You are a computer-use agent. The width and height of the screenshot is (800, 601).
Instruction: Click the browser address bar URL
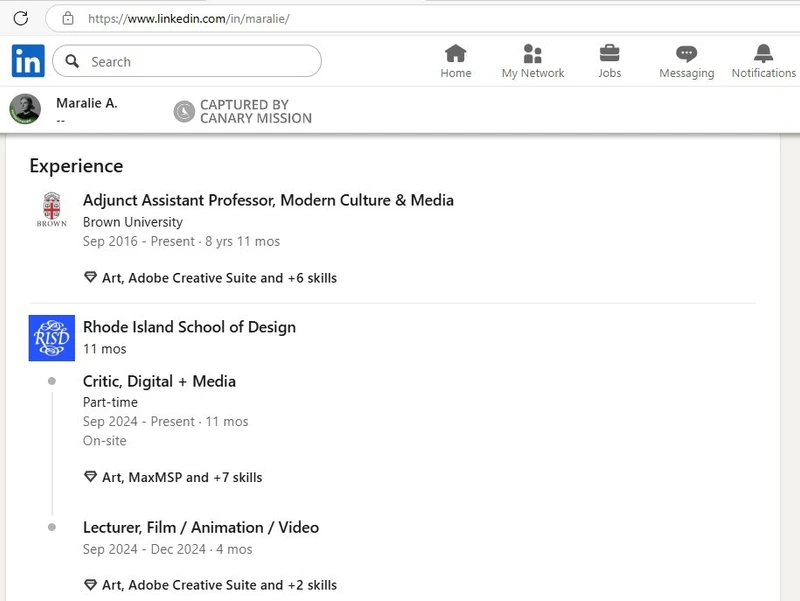[x=189, y=19]
